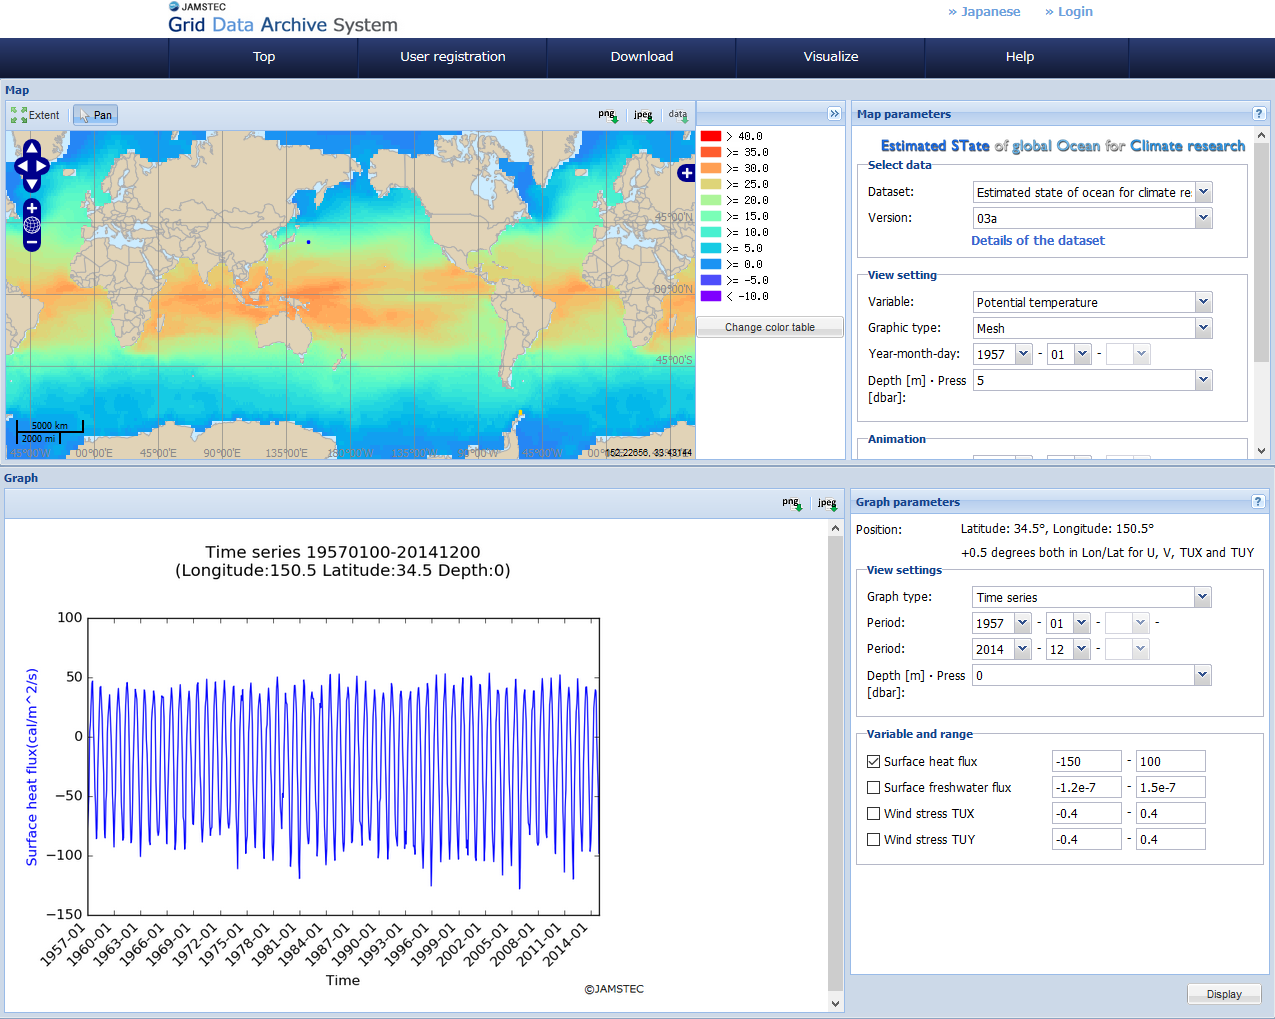
Task: Click the globe icon to show the whole world
Action: (x=32, y=224)
